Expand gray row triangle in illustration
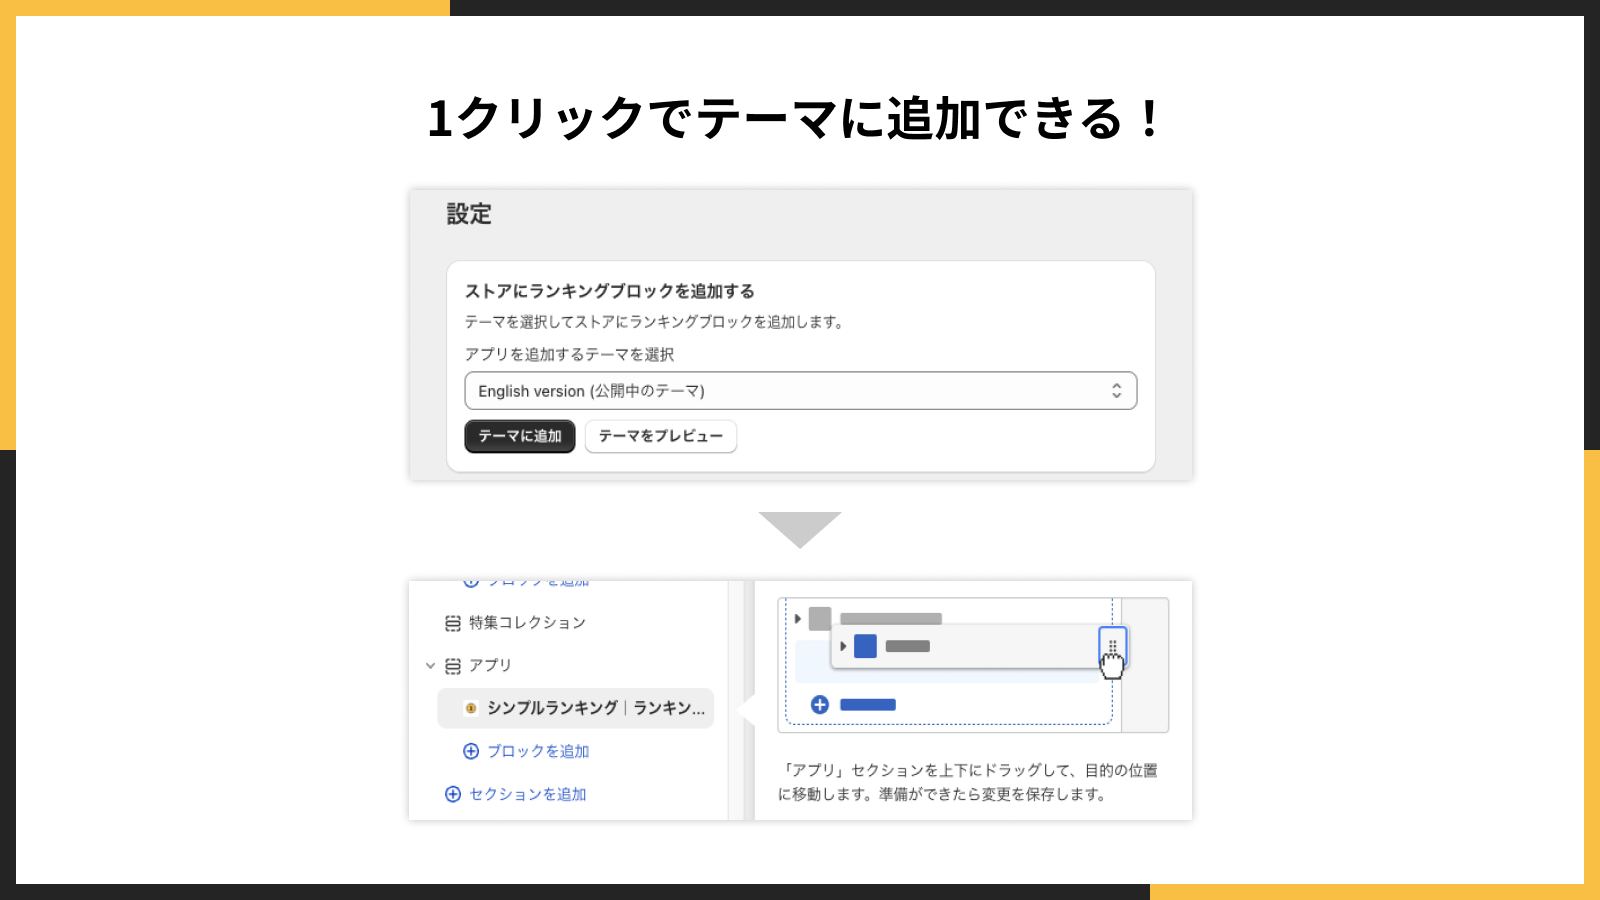1600x900 pixels. coord(797,619)
